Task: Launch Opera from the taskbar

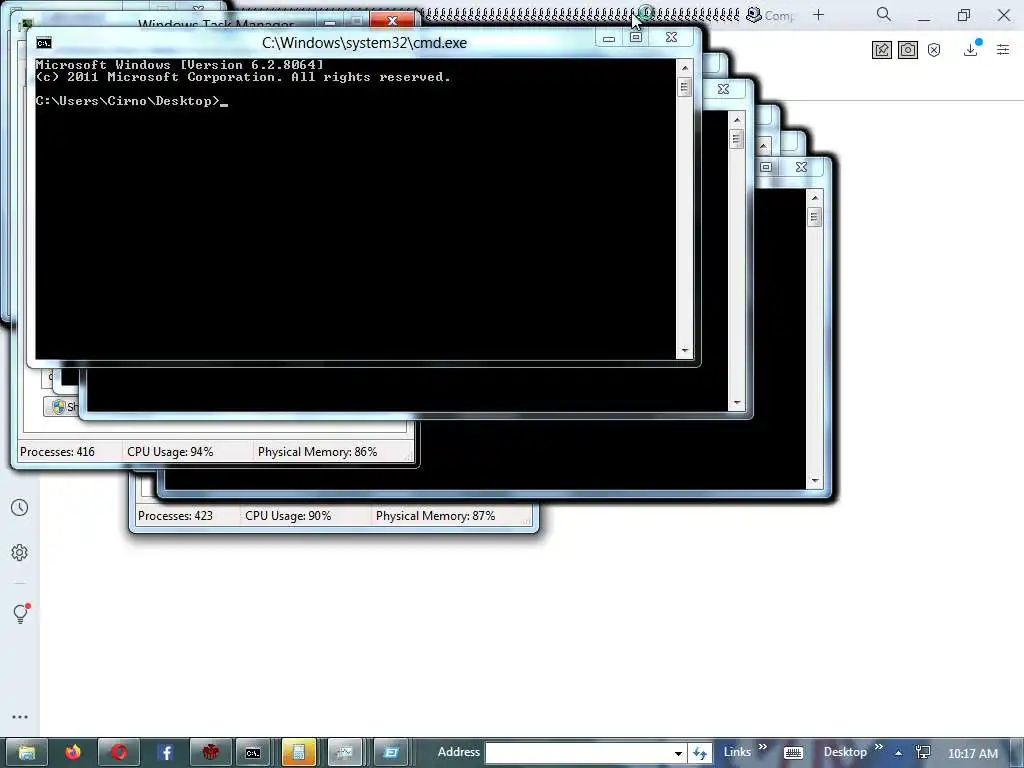Action: click(x=119, y=752)
